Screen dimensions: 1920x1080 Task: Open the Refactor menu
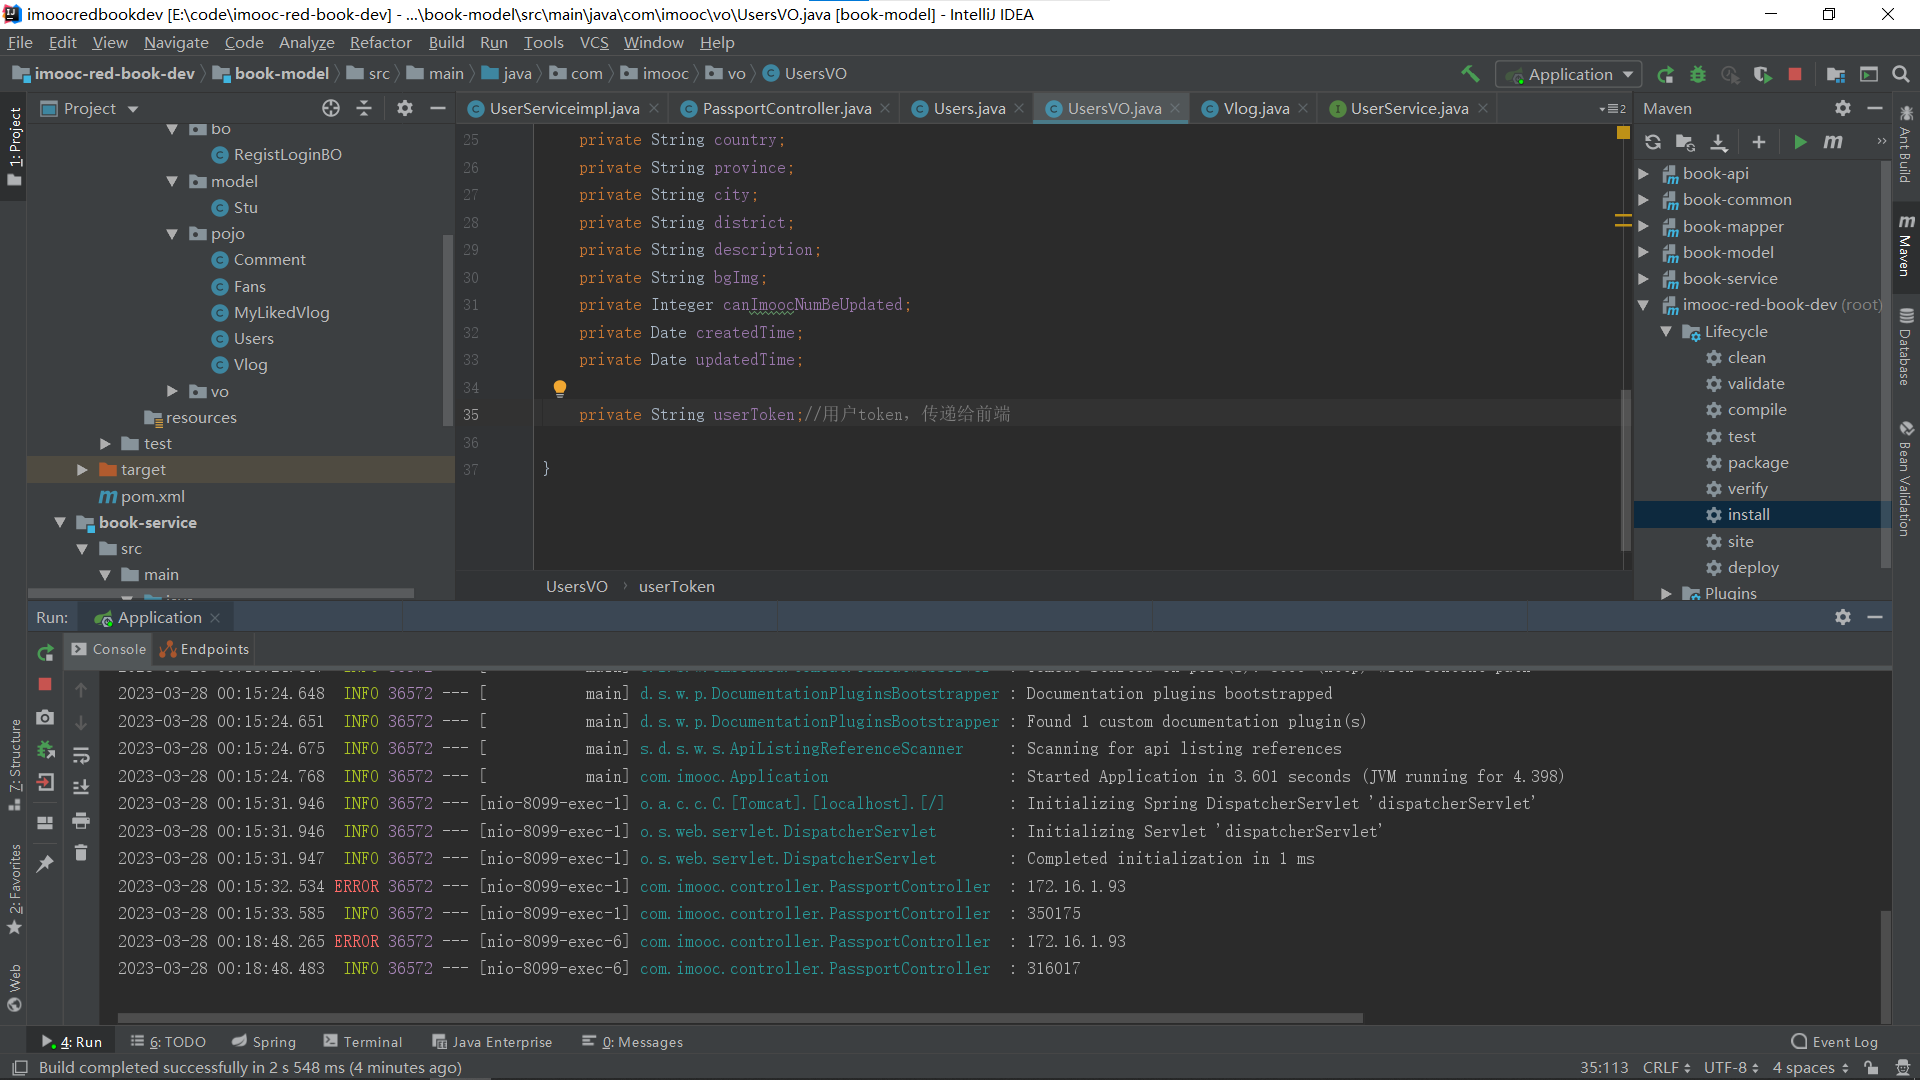380,42
